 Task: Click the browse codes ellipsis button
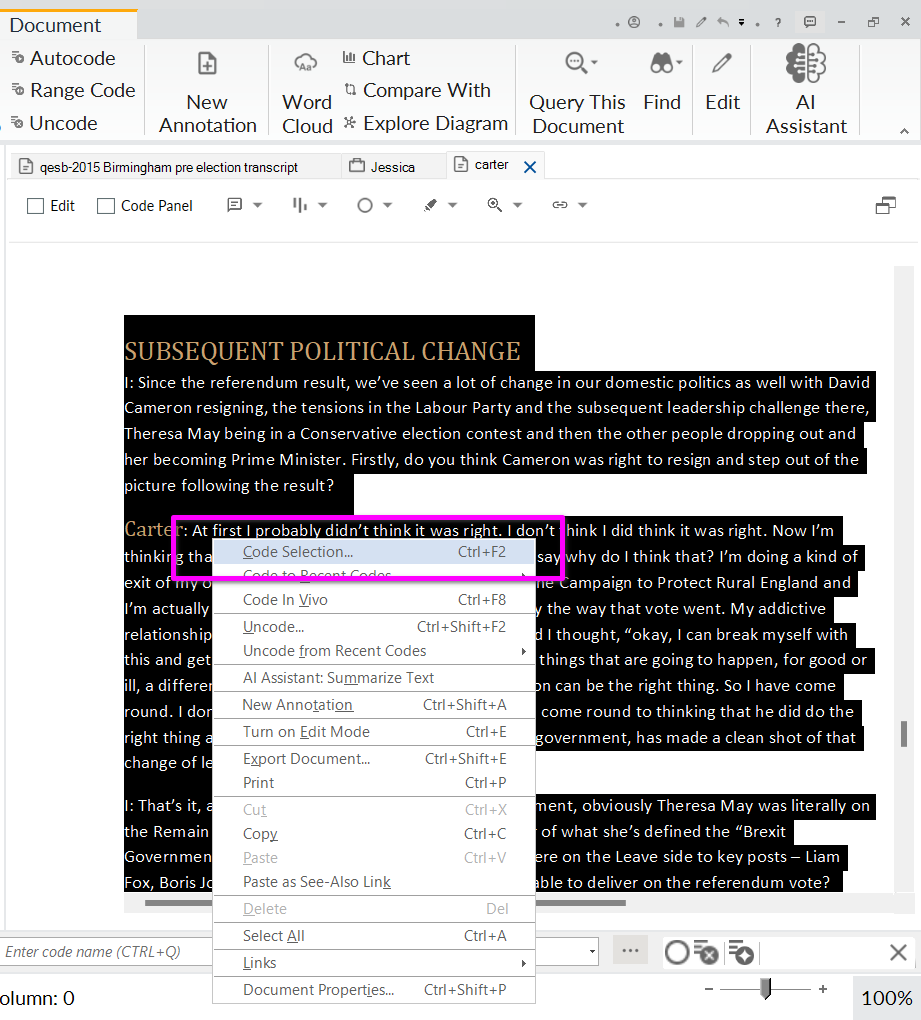(630, 950)
